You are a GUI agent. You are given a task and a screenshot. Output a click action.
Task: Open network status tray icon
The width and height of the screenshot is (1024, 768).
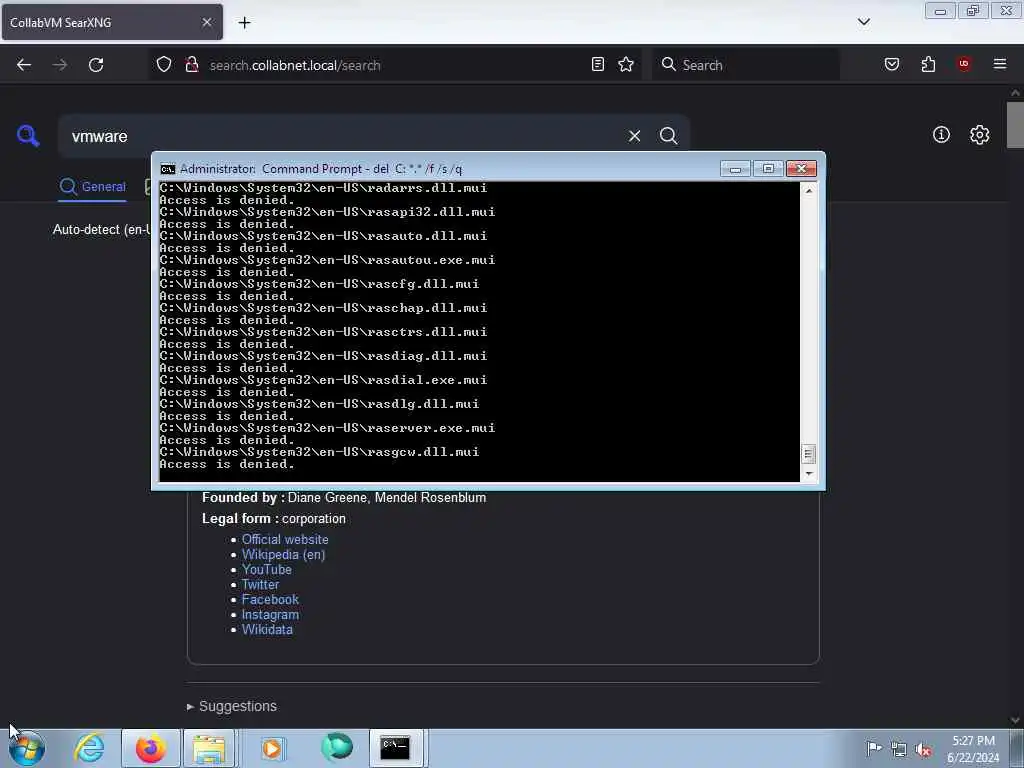tap(899, 749)
